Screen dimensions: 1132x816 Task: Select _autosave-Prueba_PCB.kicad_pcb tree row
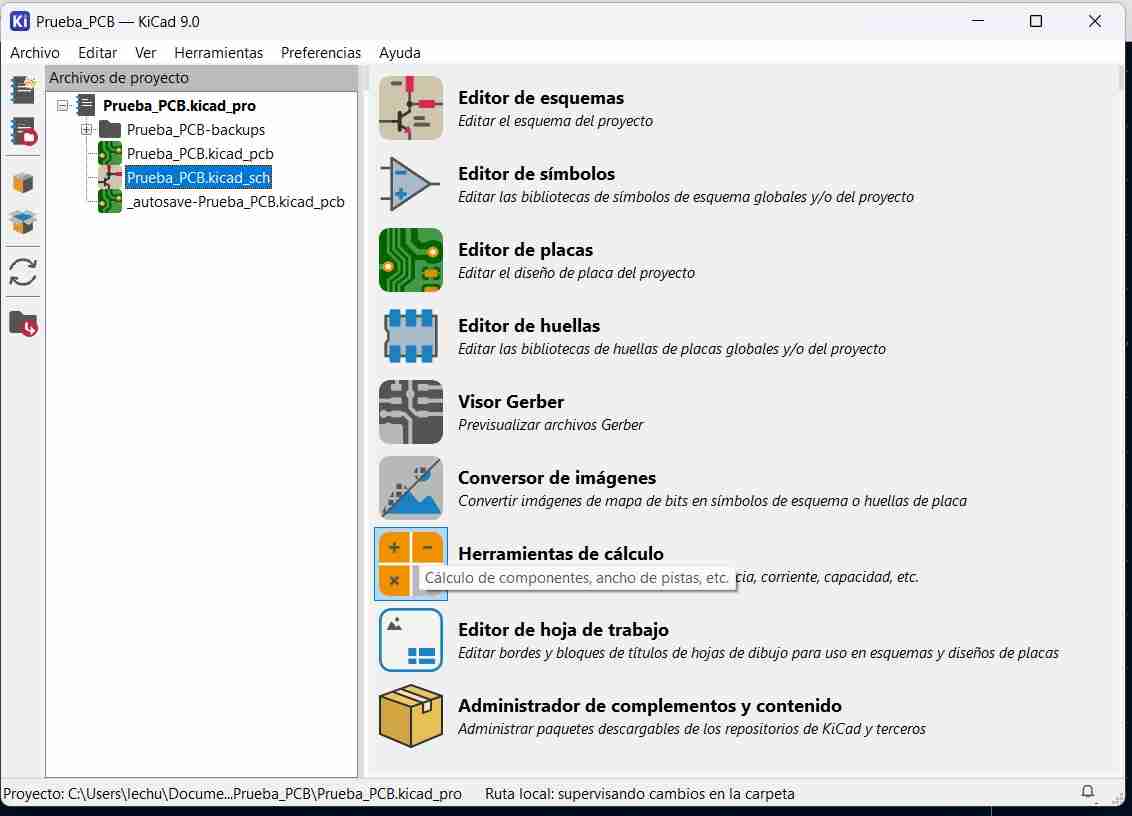coord(235,201)
